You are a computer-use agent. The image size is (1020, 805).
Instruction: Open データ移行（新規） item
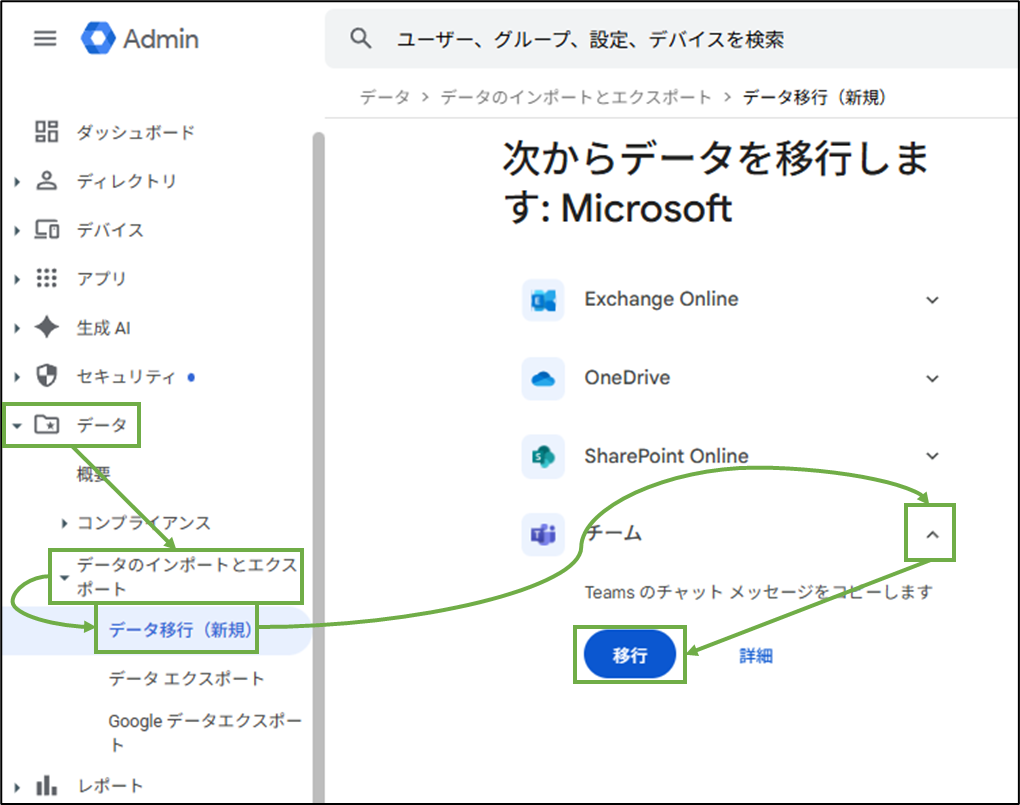(180, 629)
